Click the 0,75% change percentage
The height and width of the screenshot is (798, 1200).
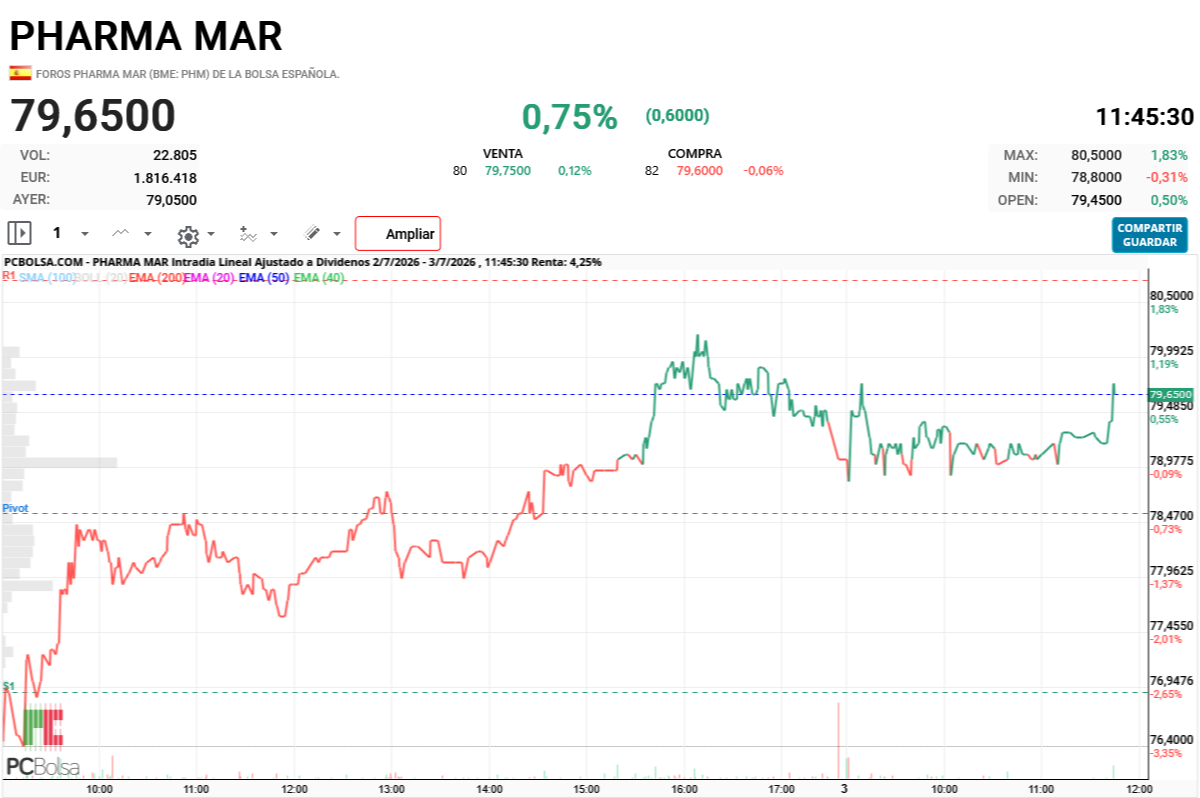pyautogui.click(x=570, y=117)
